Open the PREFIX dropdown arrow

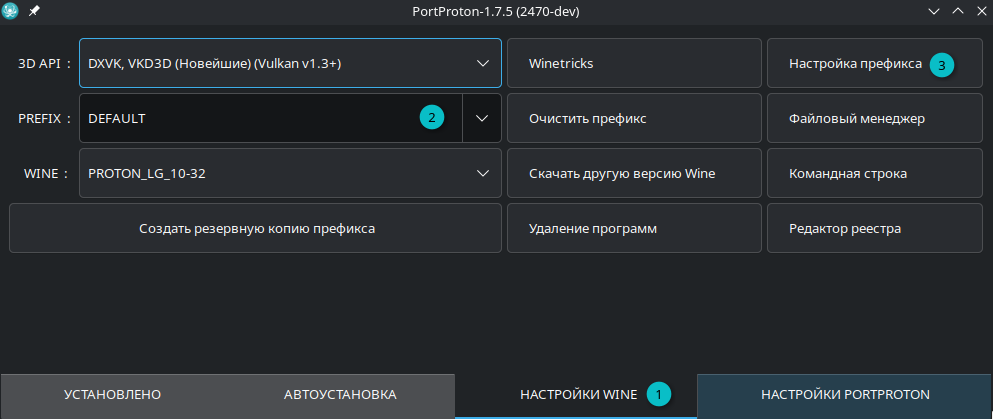pos(482,118)
